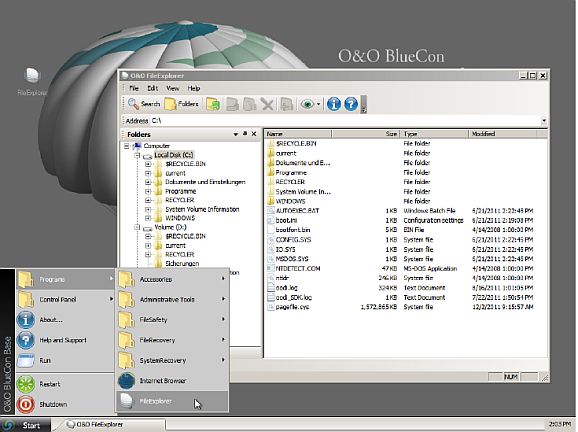Click the green Restart icon

pyautogui.click(x=26, y=384)
